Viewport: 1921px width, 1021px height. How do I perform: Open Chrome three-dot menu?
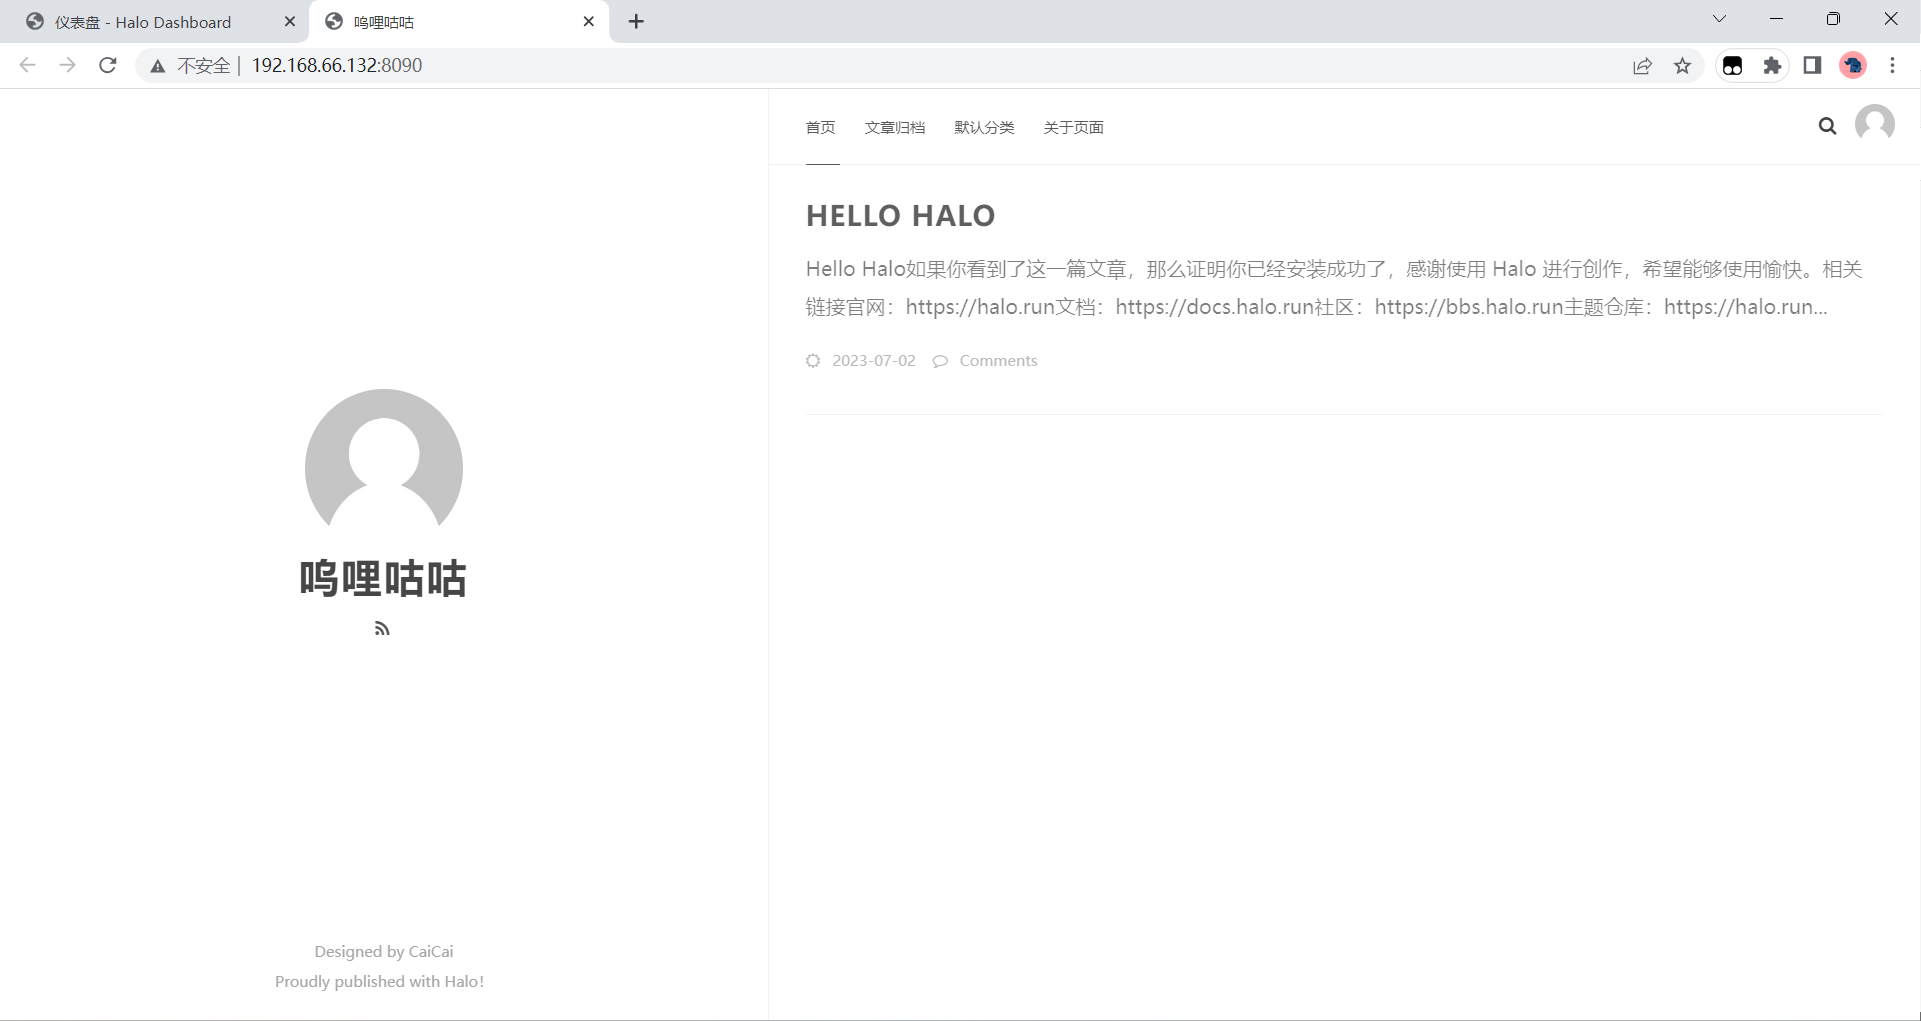(x=1892, y=65)
